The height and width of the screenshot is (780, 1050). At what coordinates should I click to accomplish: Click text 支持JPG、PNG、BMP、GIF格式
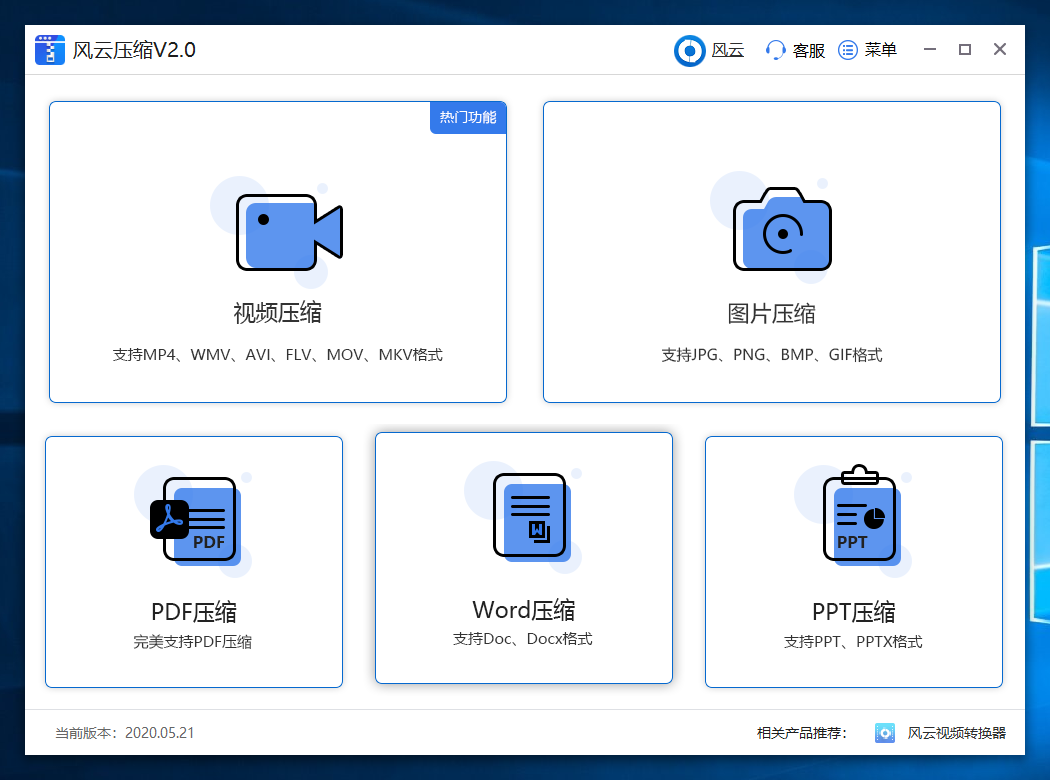[x=771, y=355]
